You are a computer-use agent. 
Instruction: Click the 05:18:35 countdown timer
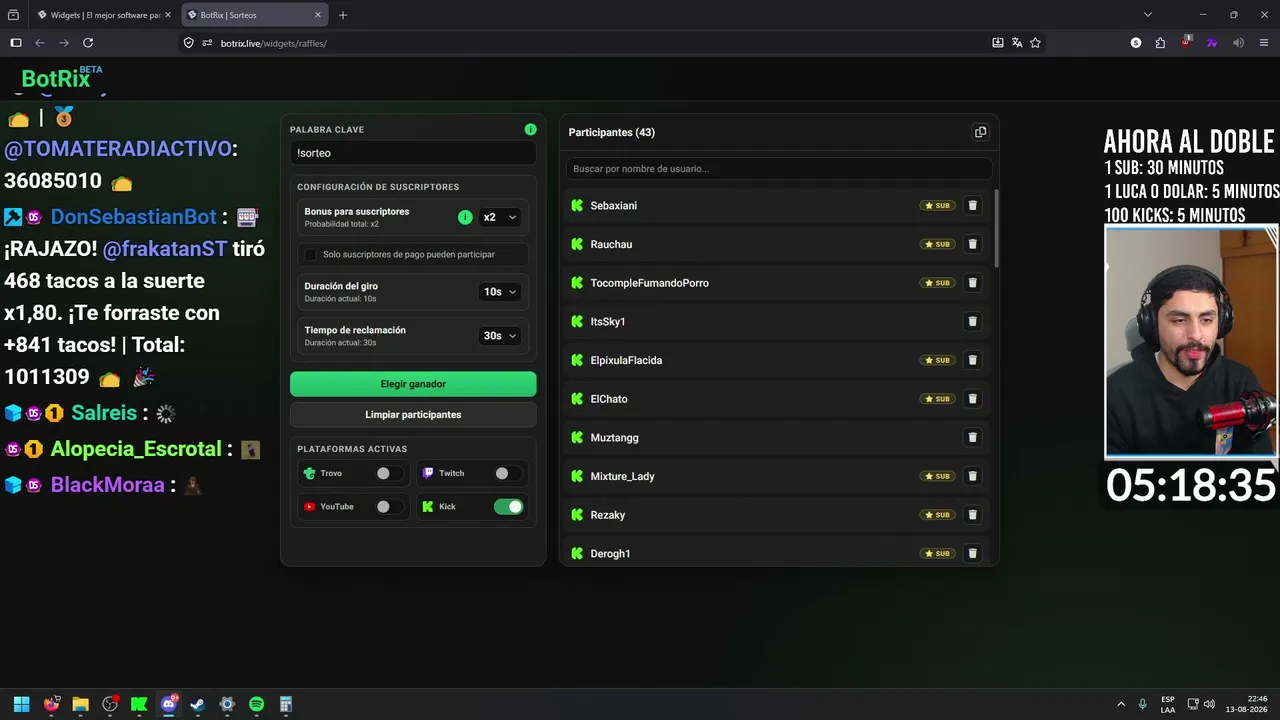pyautogui.click(x=1190, y=486)
